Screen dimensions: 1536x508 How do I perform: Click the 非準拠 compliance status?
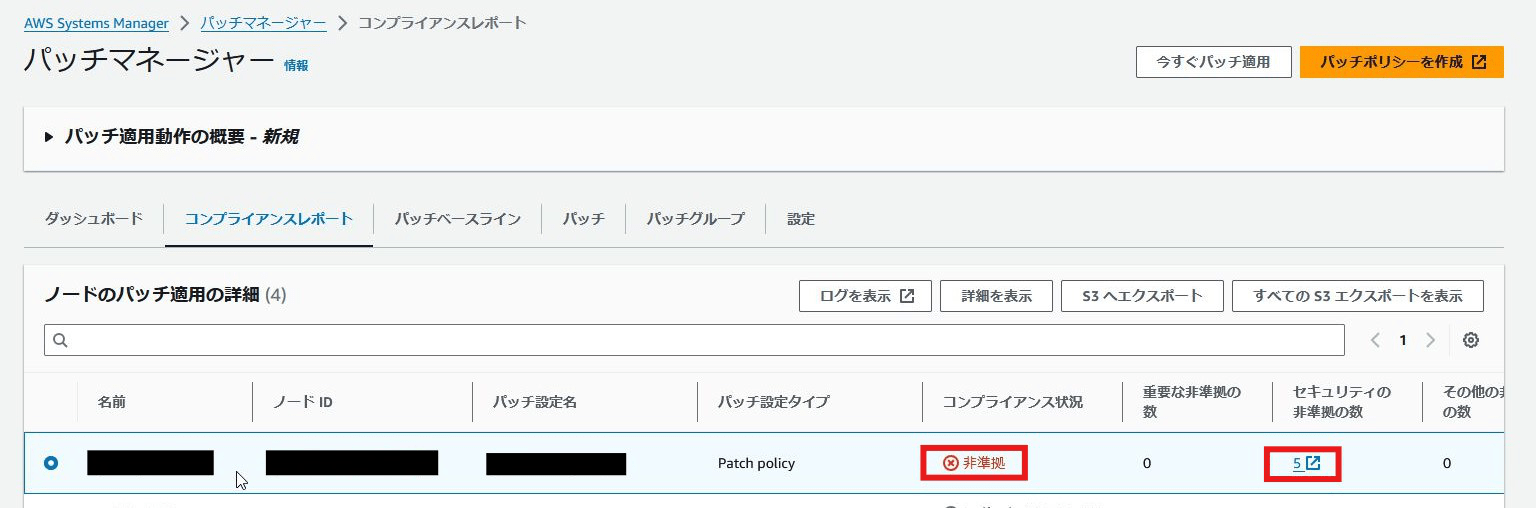(x=974, y=463)
